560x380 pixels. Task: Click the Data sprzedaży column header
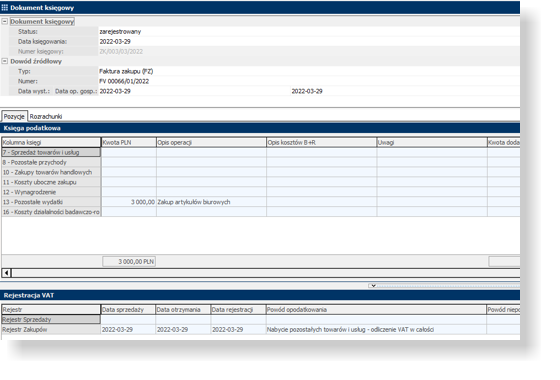pos(128,310)
